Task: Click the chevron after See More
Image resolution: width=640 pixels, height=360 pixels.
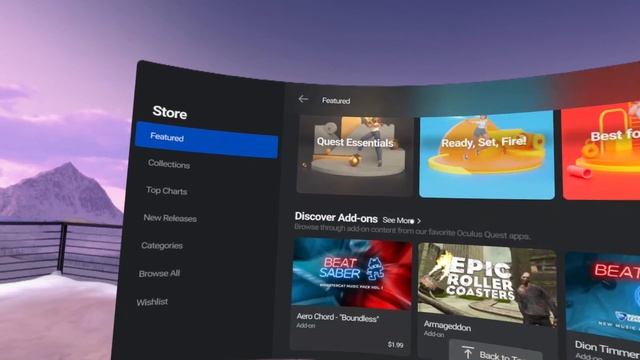Action: tap(419, 221)
